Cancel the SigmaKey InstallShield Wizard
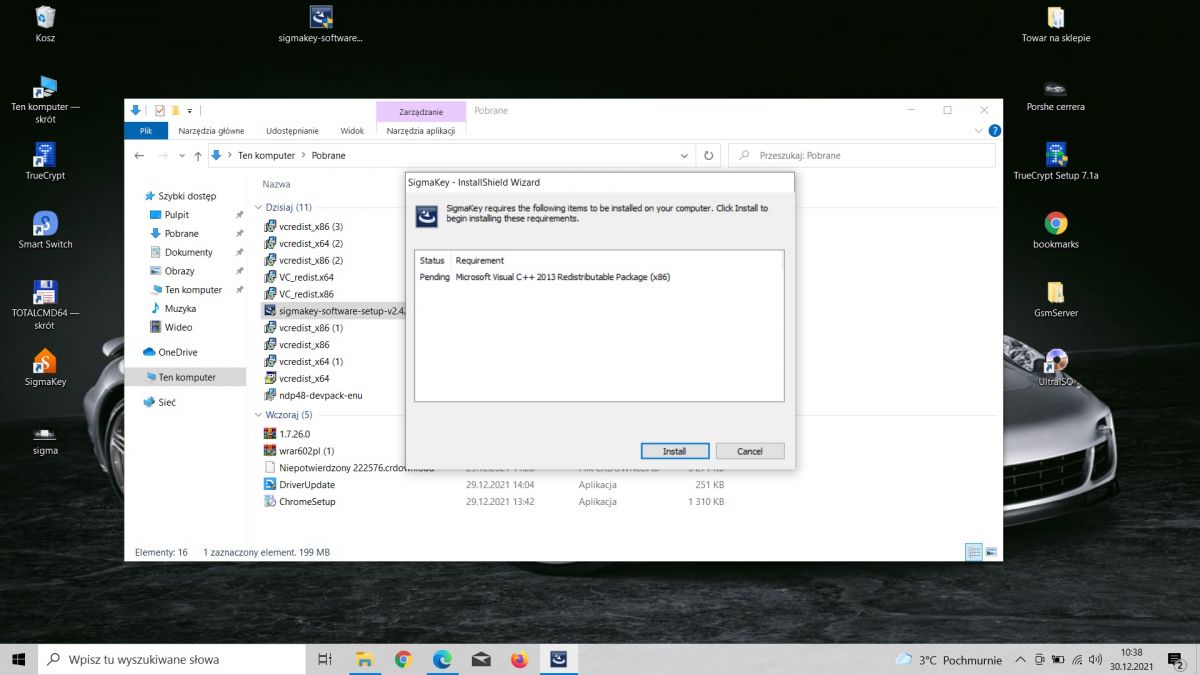 [750, 451]
